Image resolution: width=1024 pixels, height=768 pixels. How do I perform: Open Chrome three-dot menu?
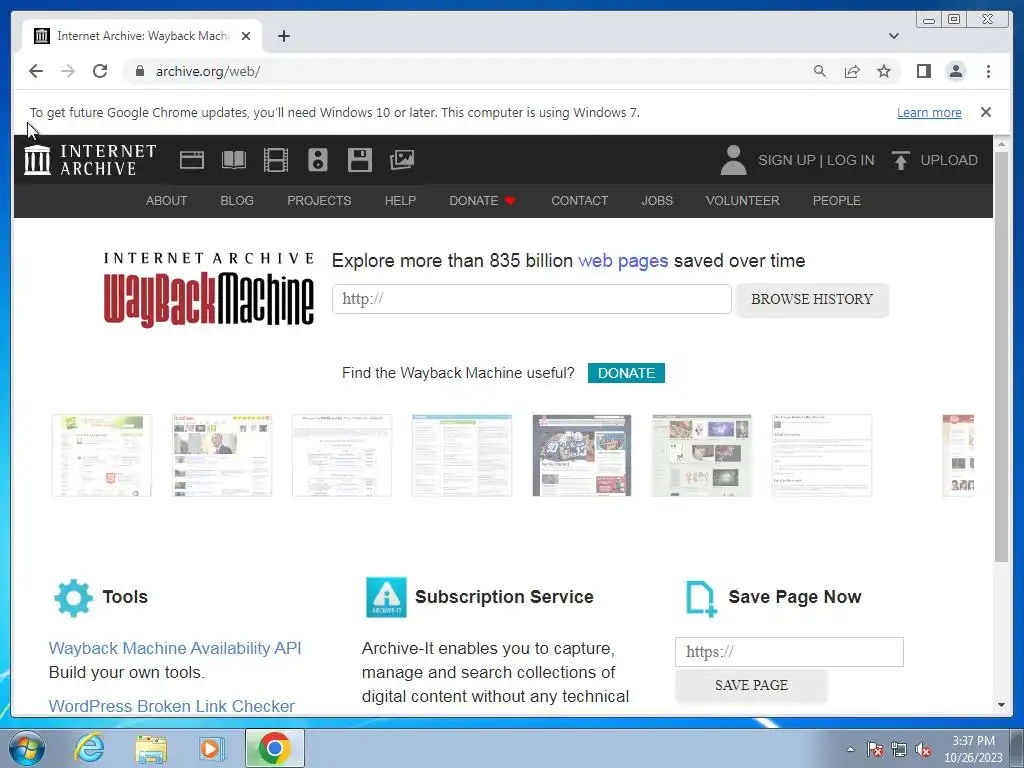(988, 71)
